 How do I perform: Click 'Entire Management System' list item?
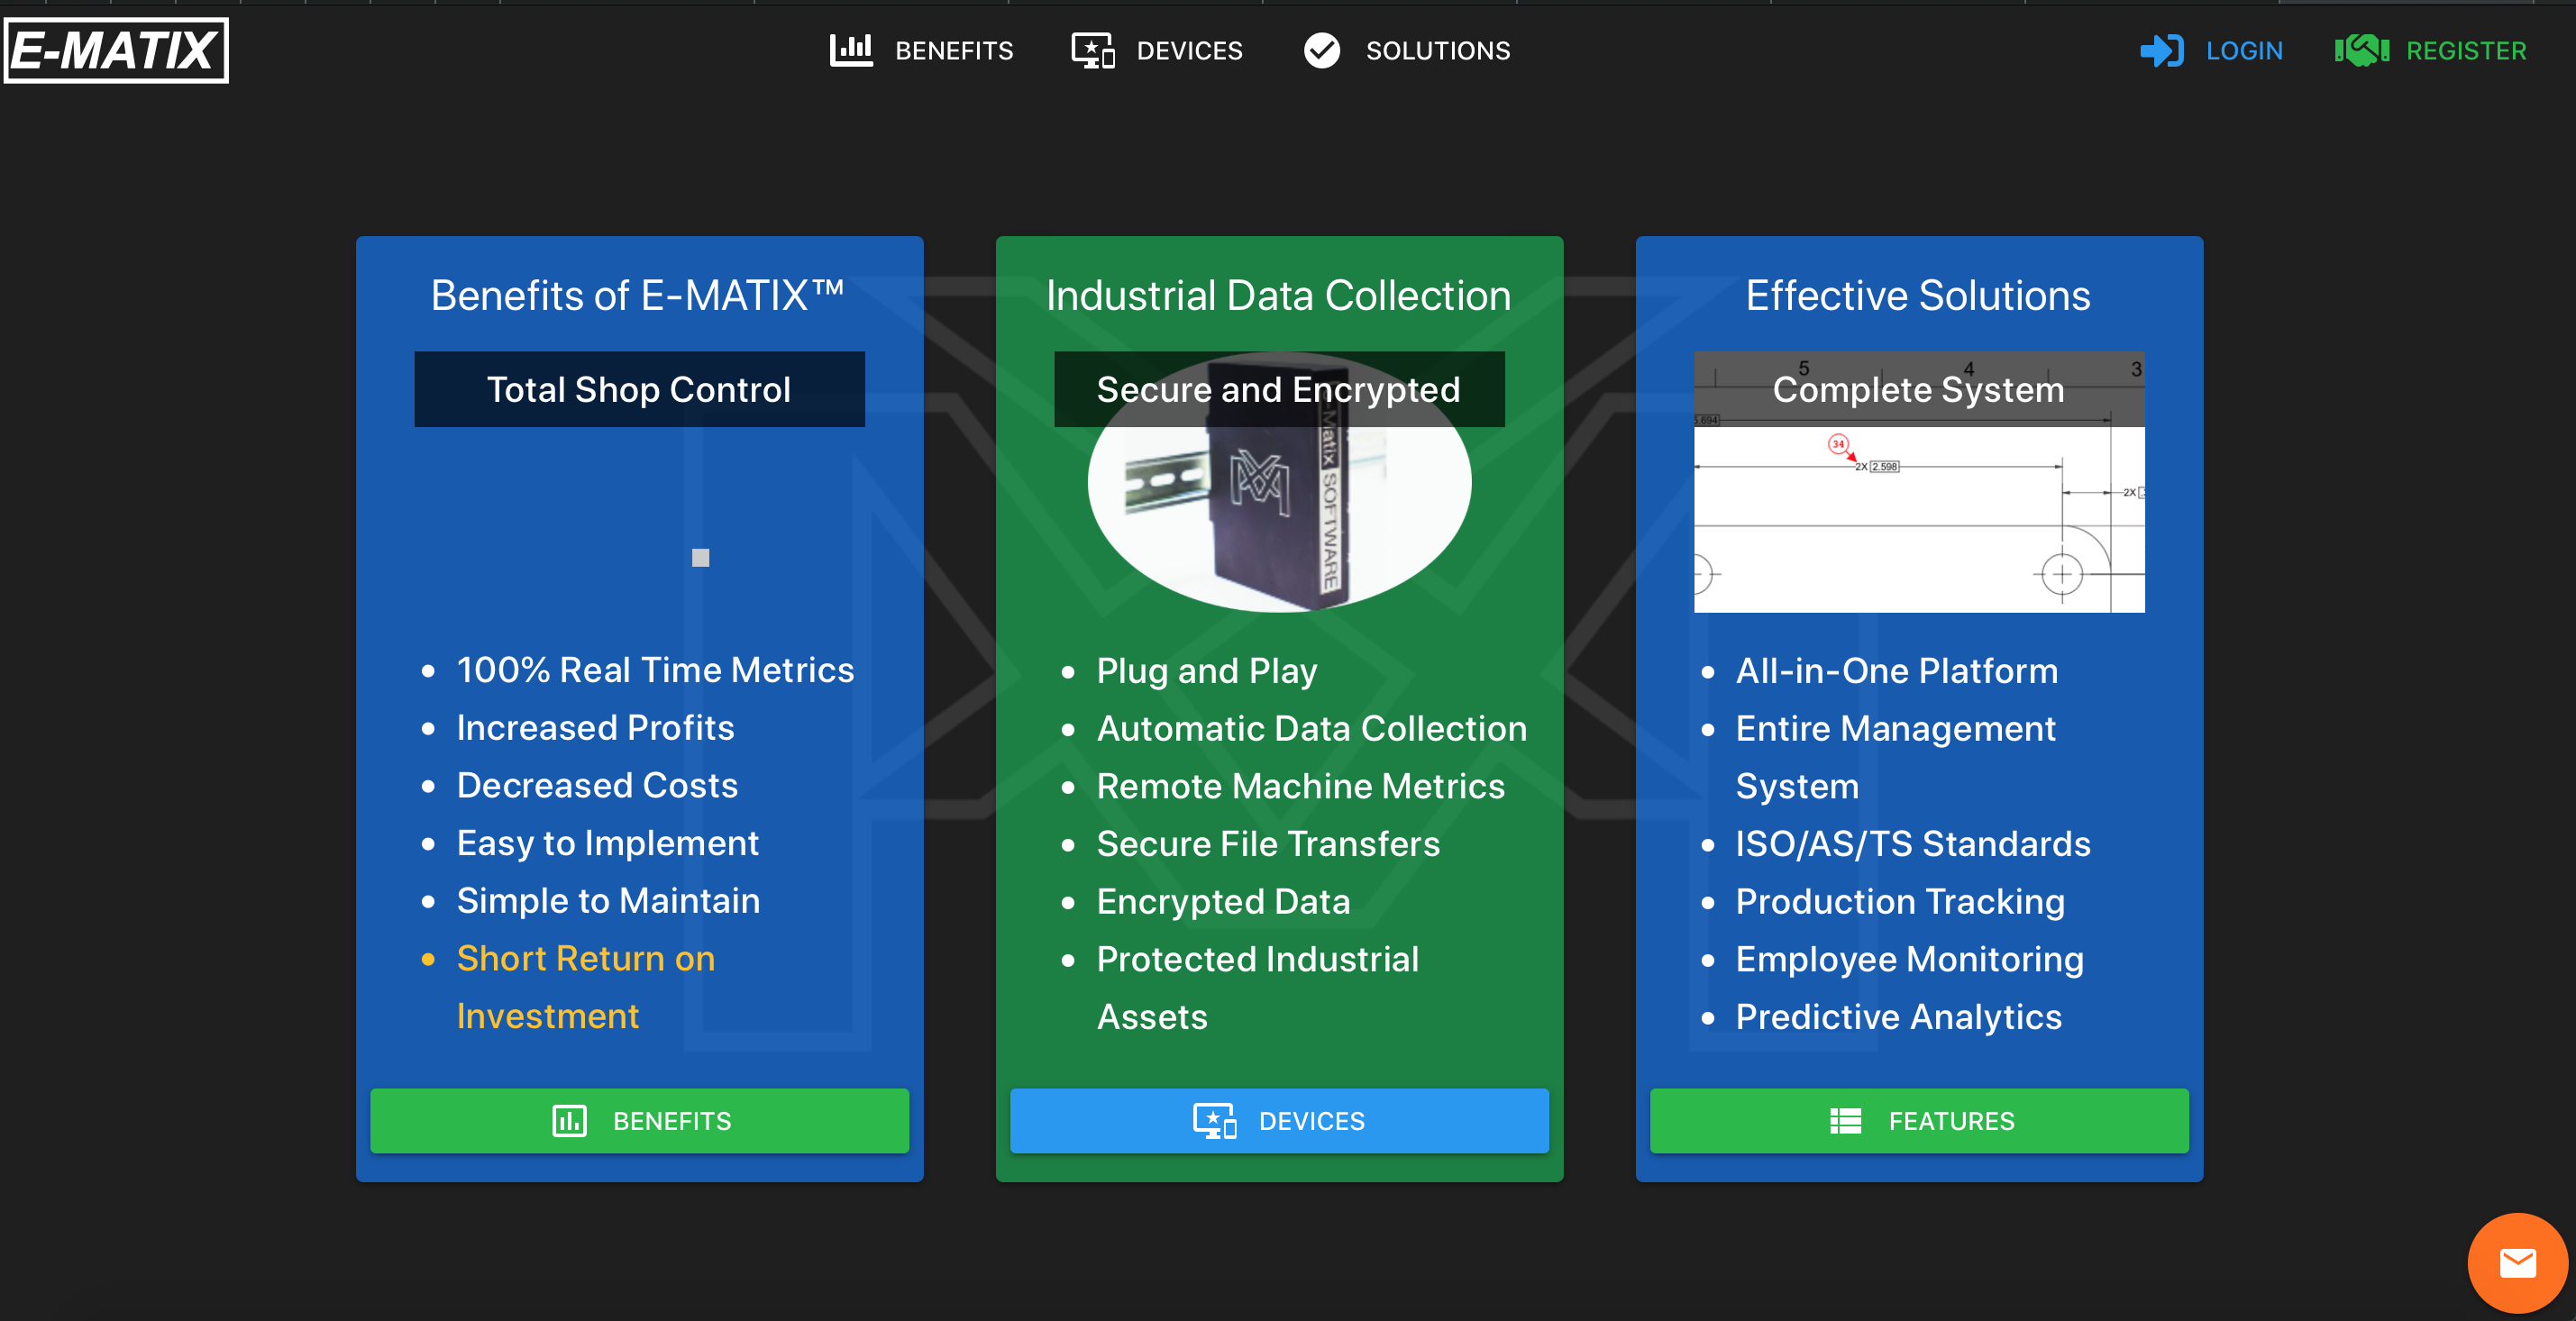(x=1896, y=757)
